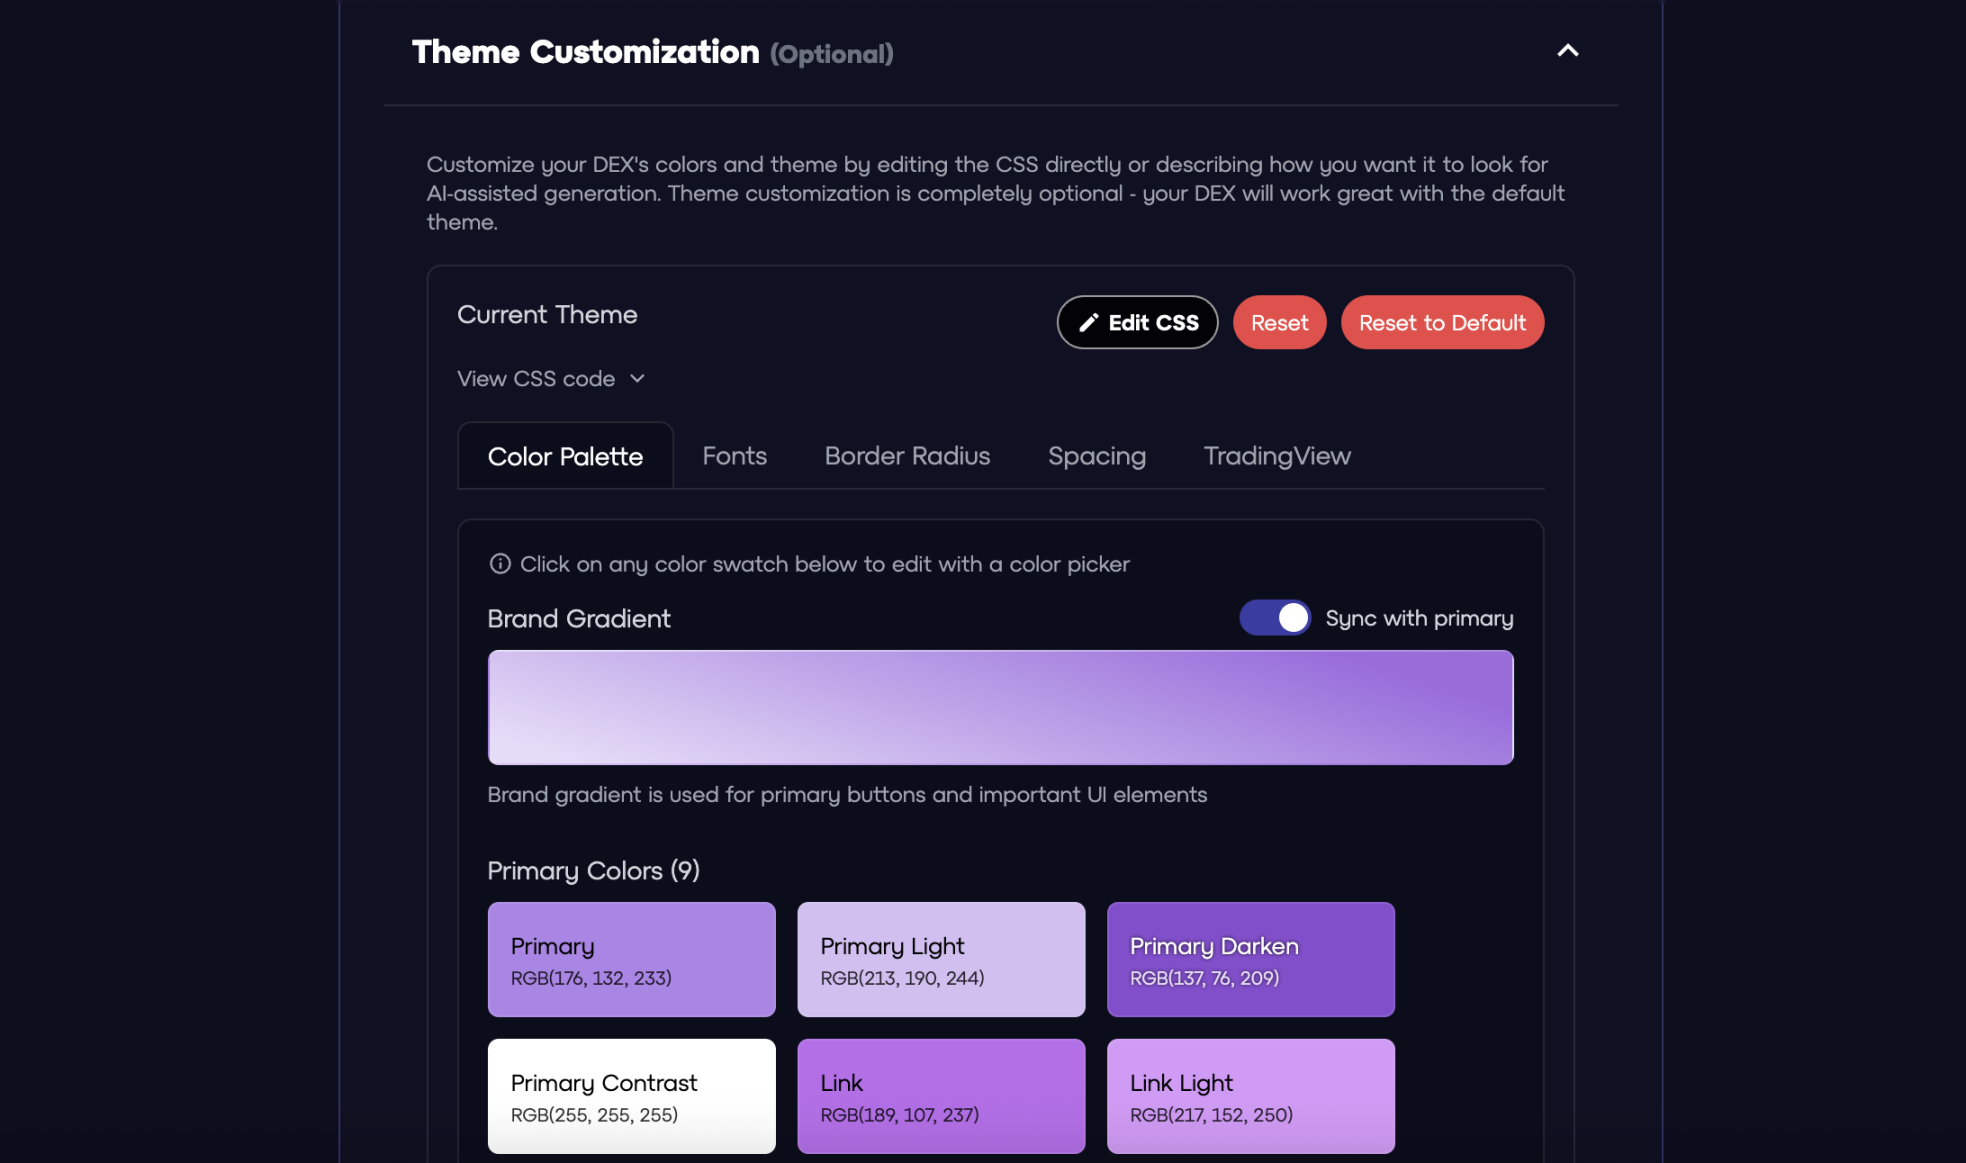Click the Edit CSS button

pos(1137,323)
